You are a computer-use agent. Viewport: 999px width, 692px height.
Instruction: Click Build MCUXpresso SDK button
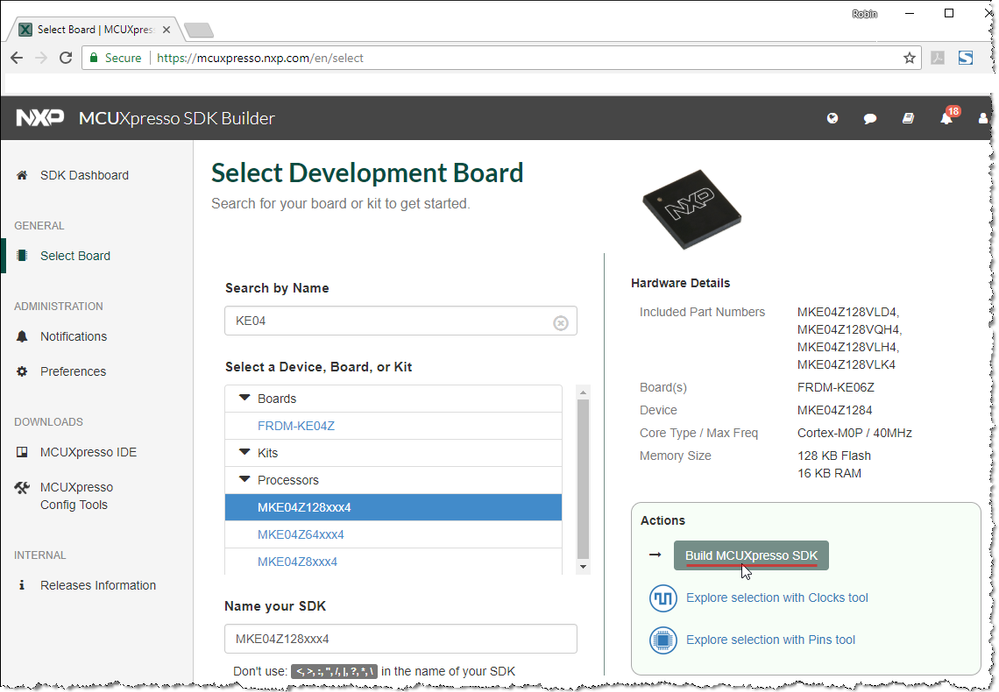[x=751, y=556]
